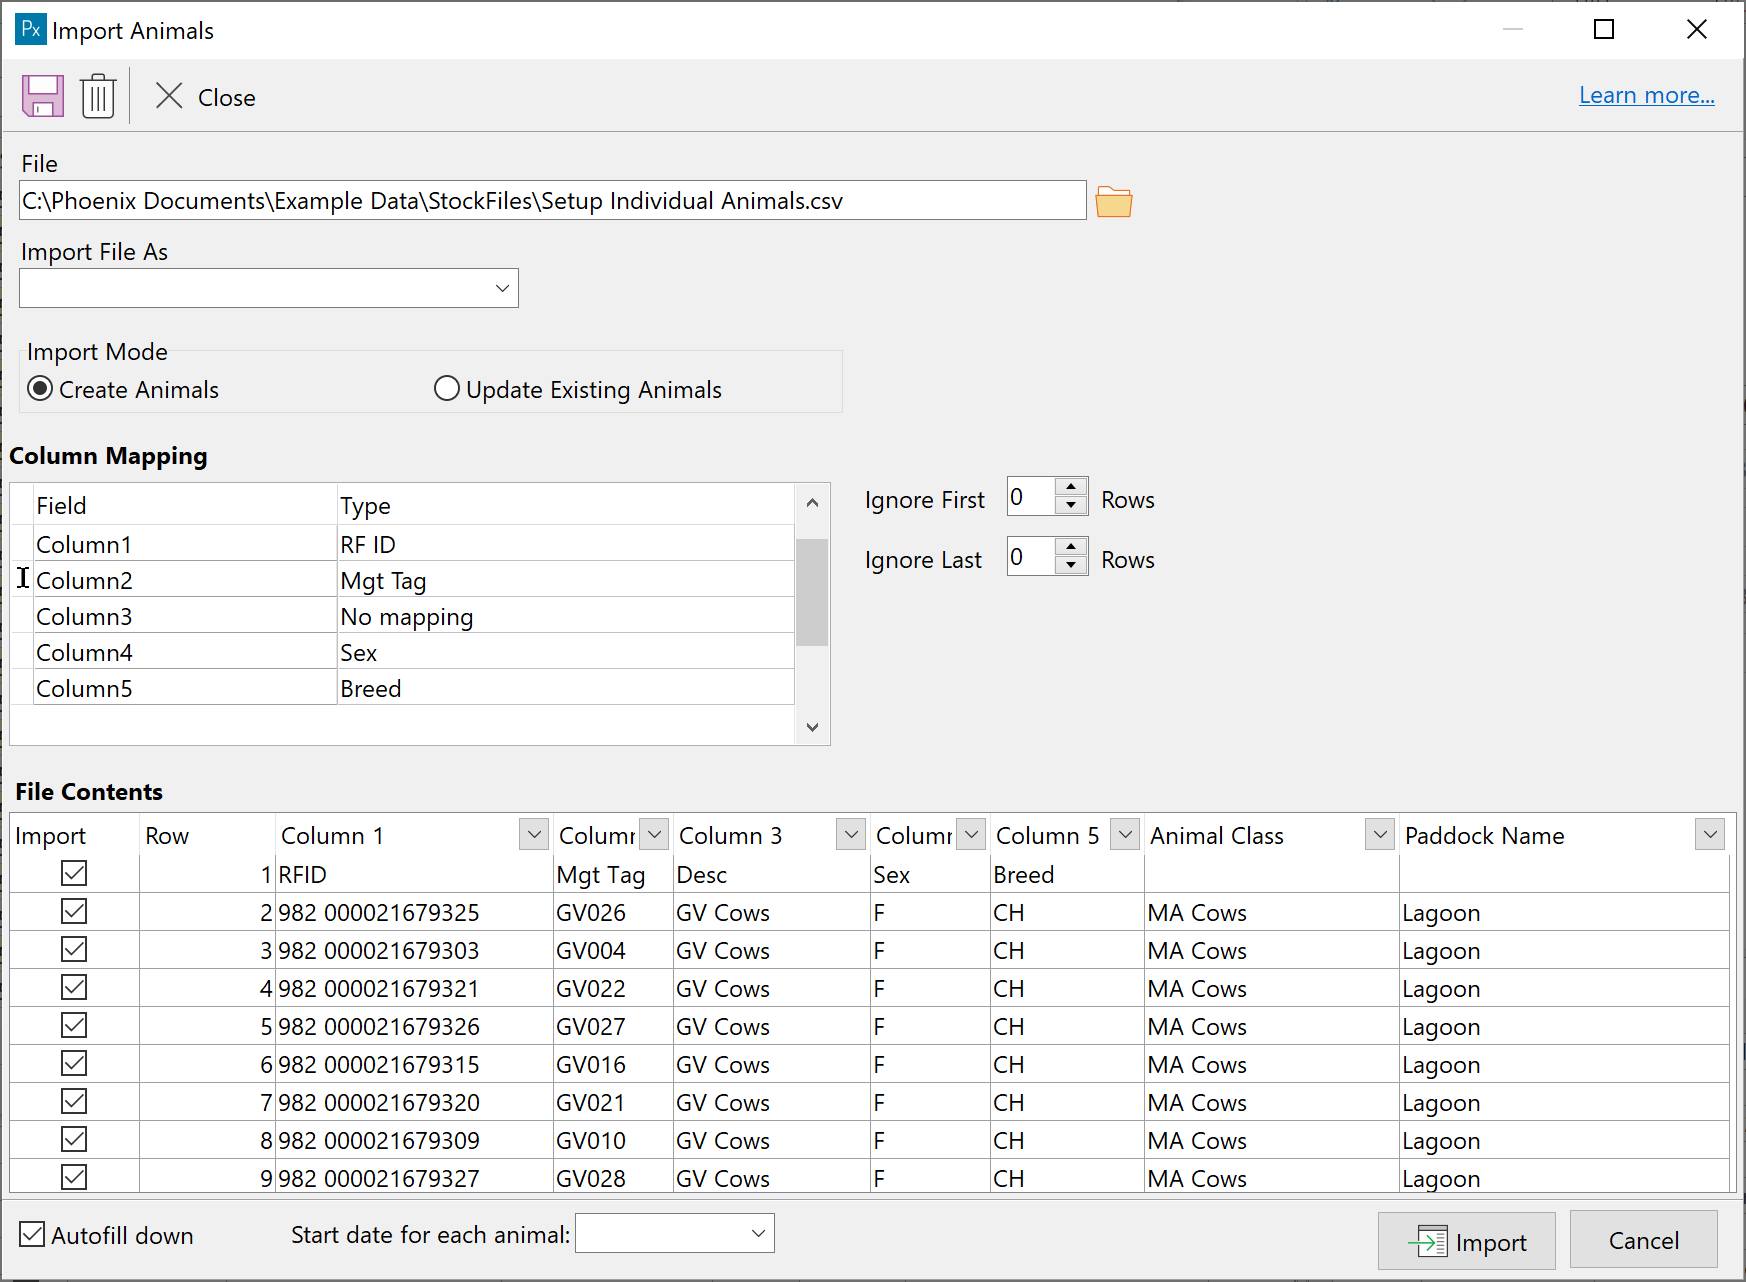Image resolution: width=1746 pixels, height=1282 pixels.
Task: Open the Learn more link
Action: click(1646, 95)
